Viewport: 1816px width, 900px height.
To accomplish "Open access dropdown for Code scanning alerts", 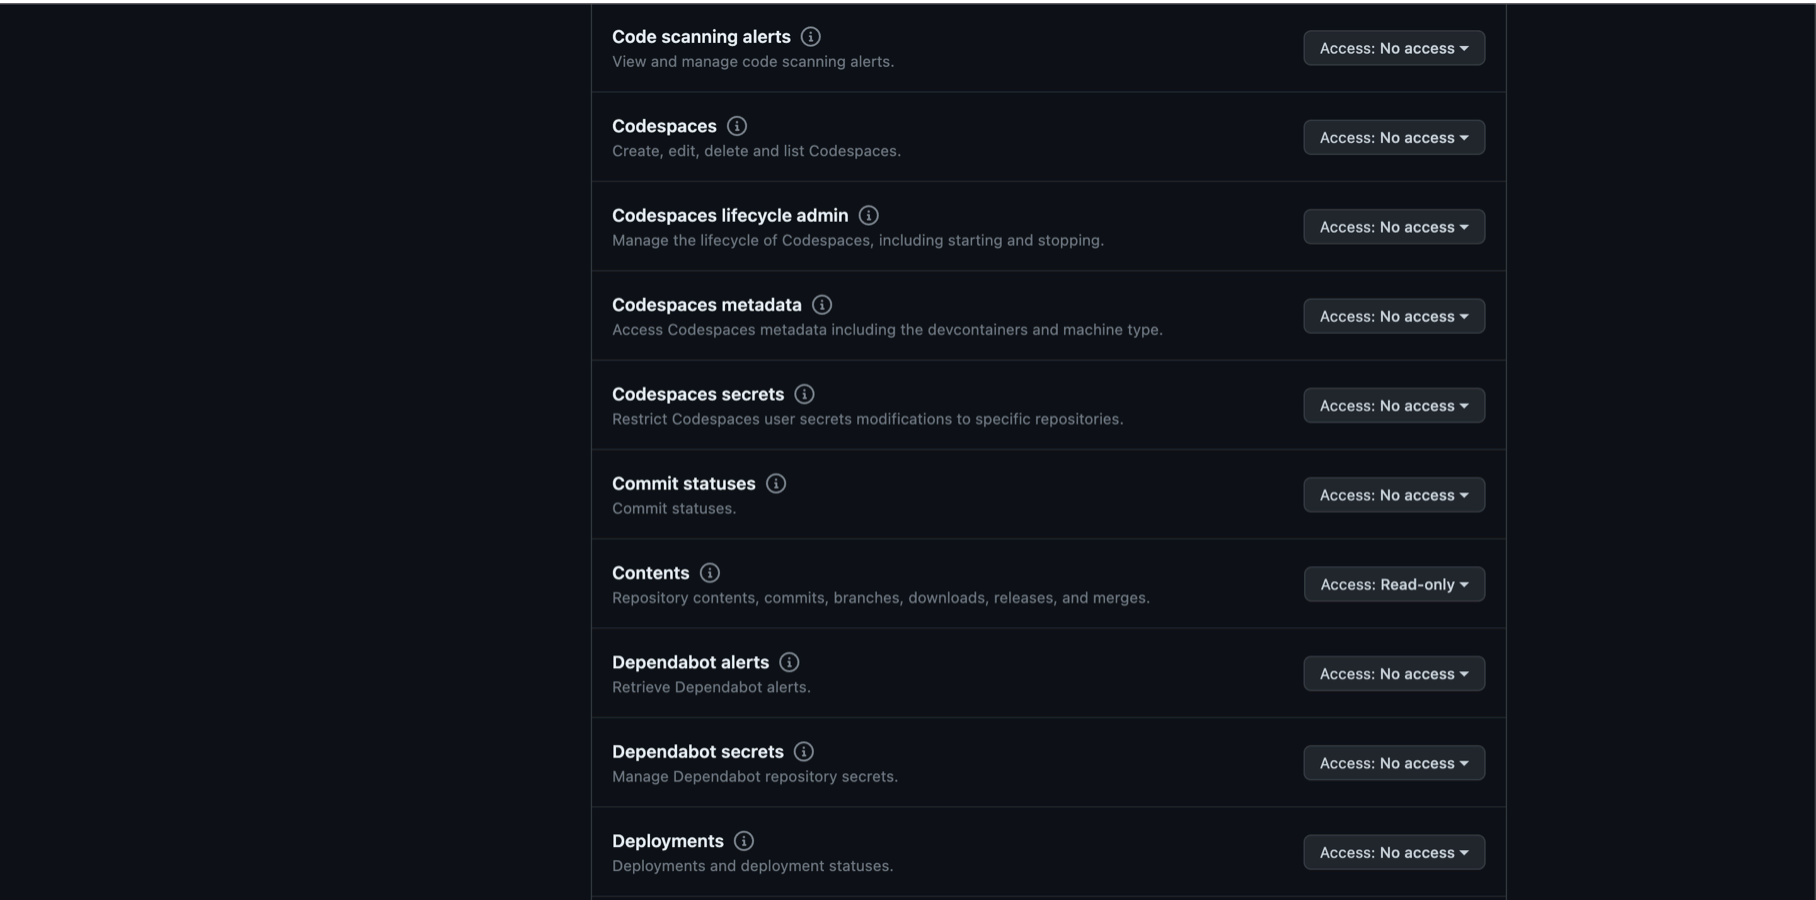I will (1394, 48).
